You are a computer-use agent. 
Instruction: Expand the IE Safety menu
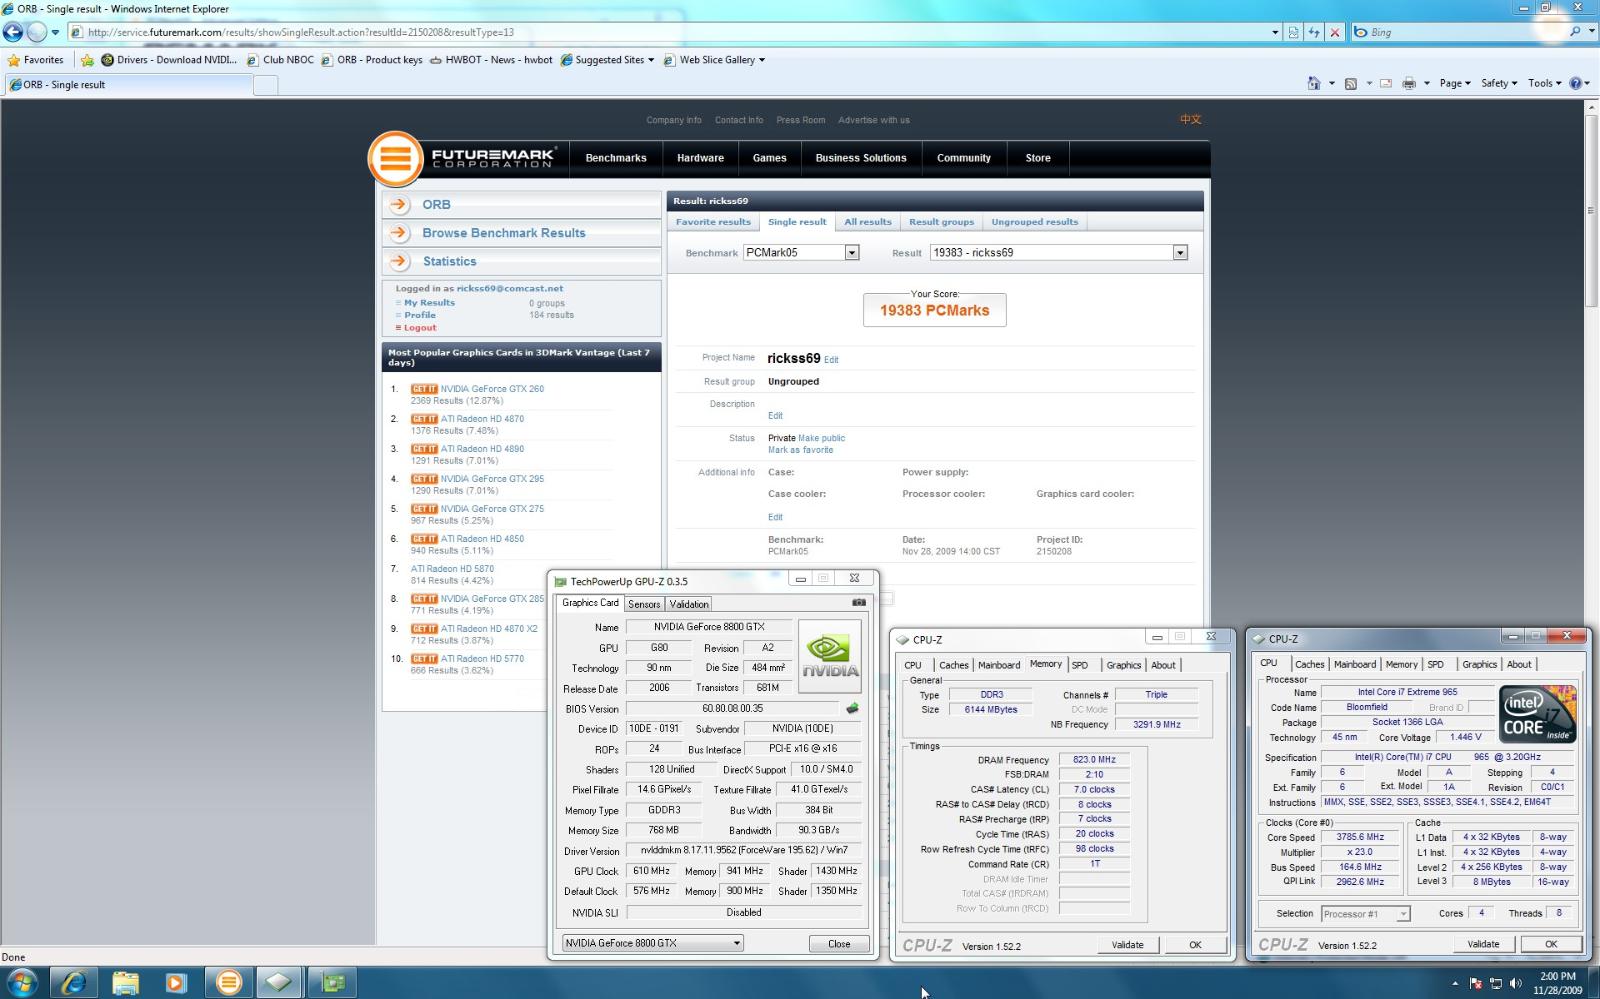(x=1499, y=84)
